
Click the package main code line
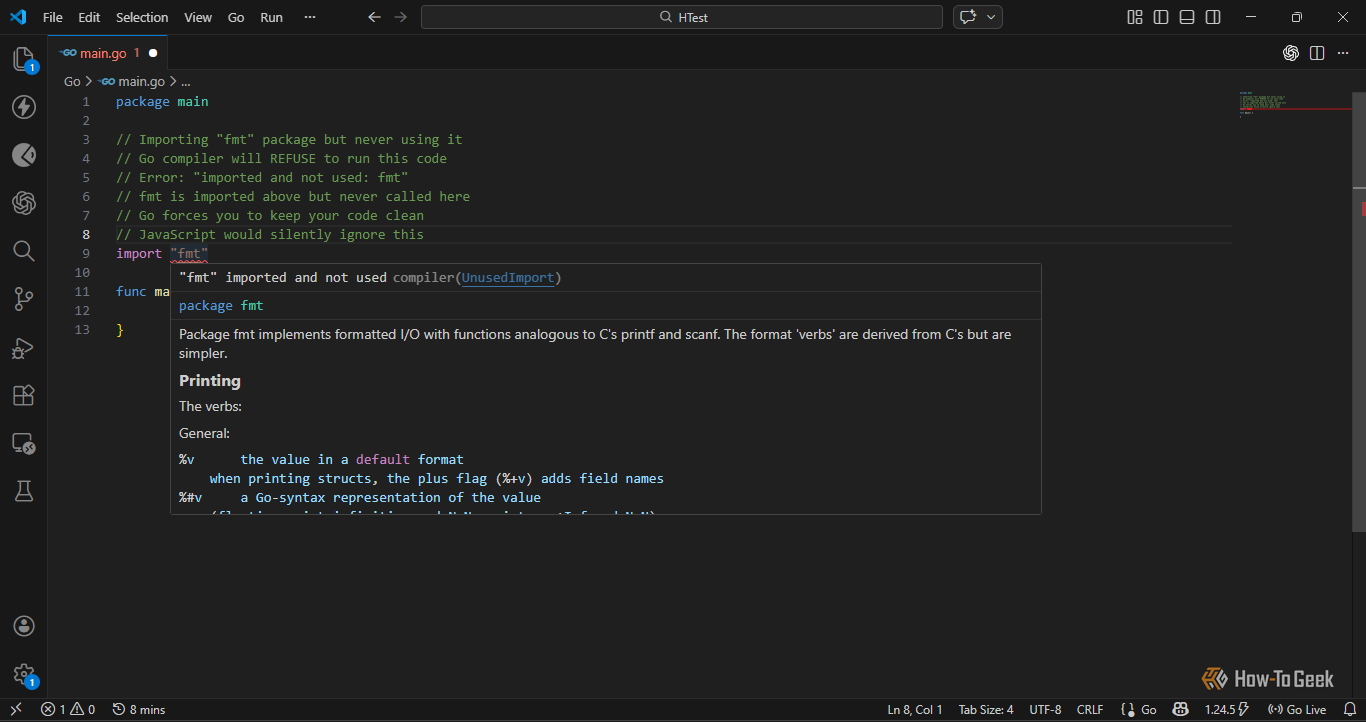point(162,102)
